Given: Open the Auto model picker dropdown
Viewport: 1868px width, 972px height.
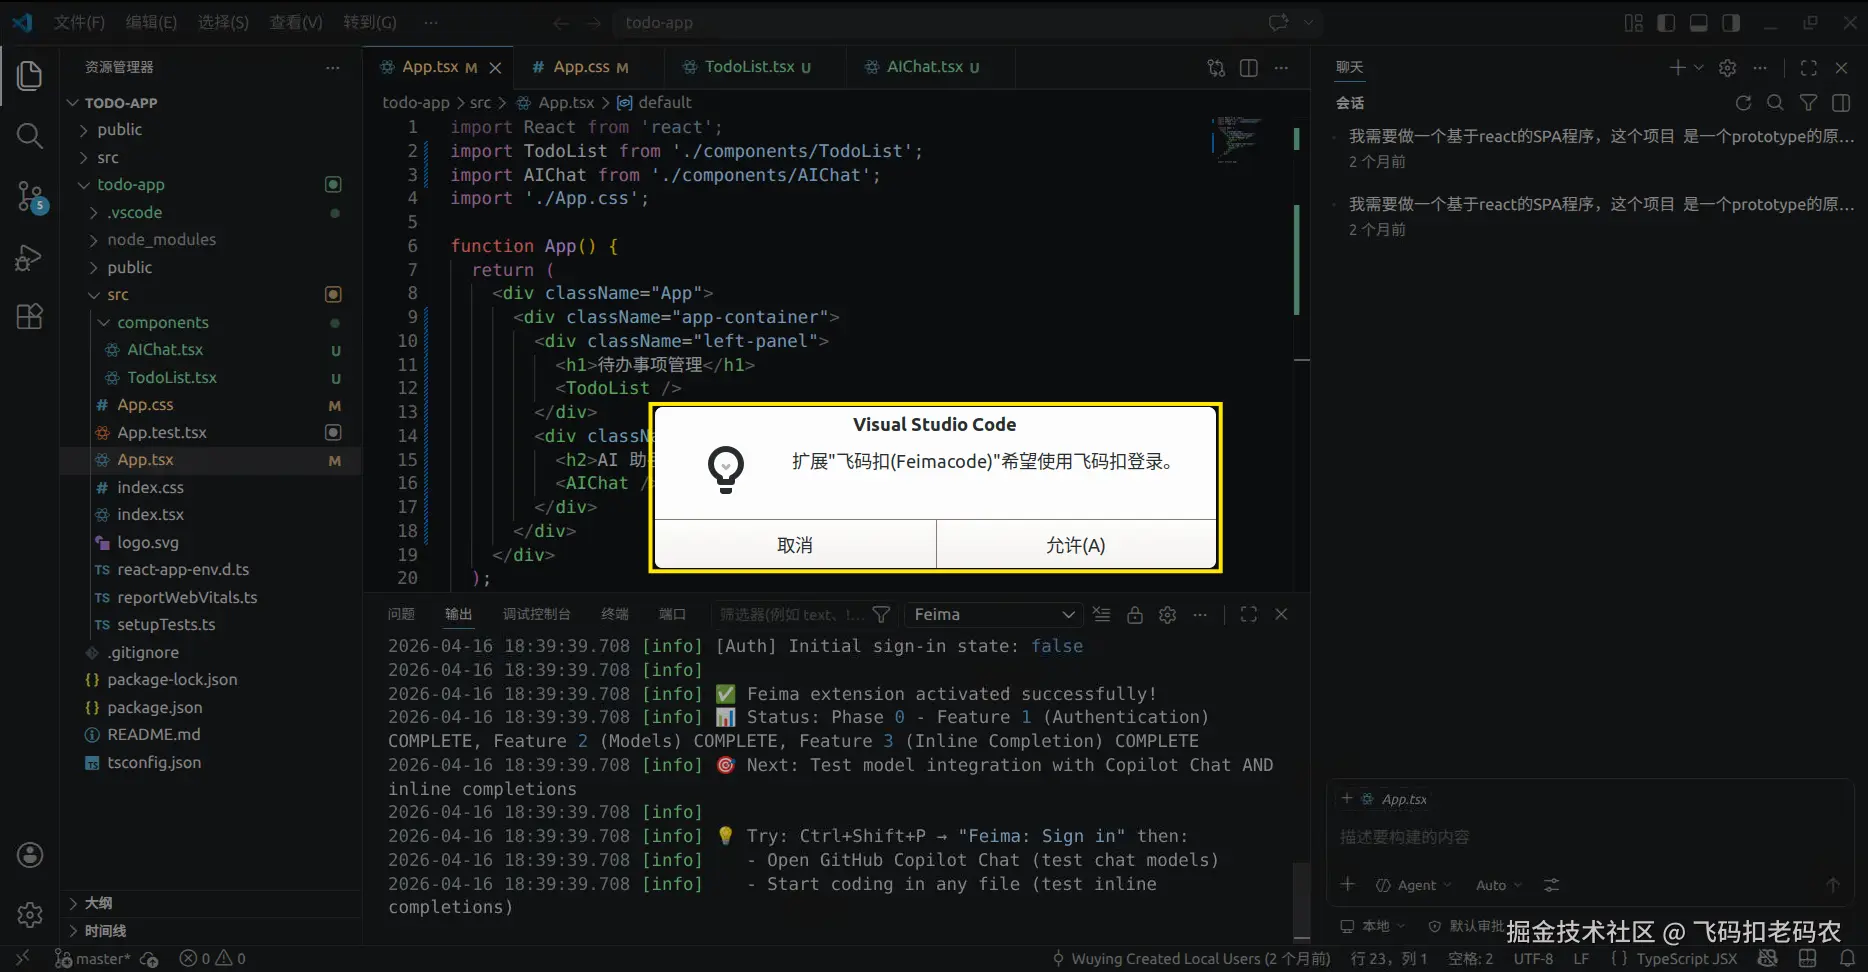Looking at the screenshot, I should [1498, 885].
